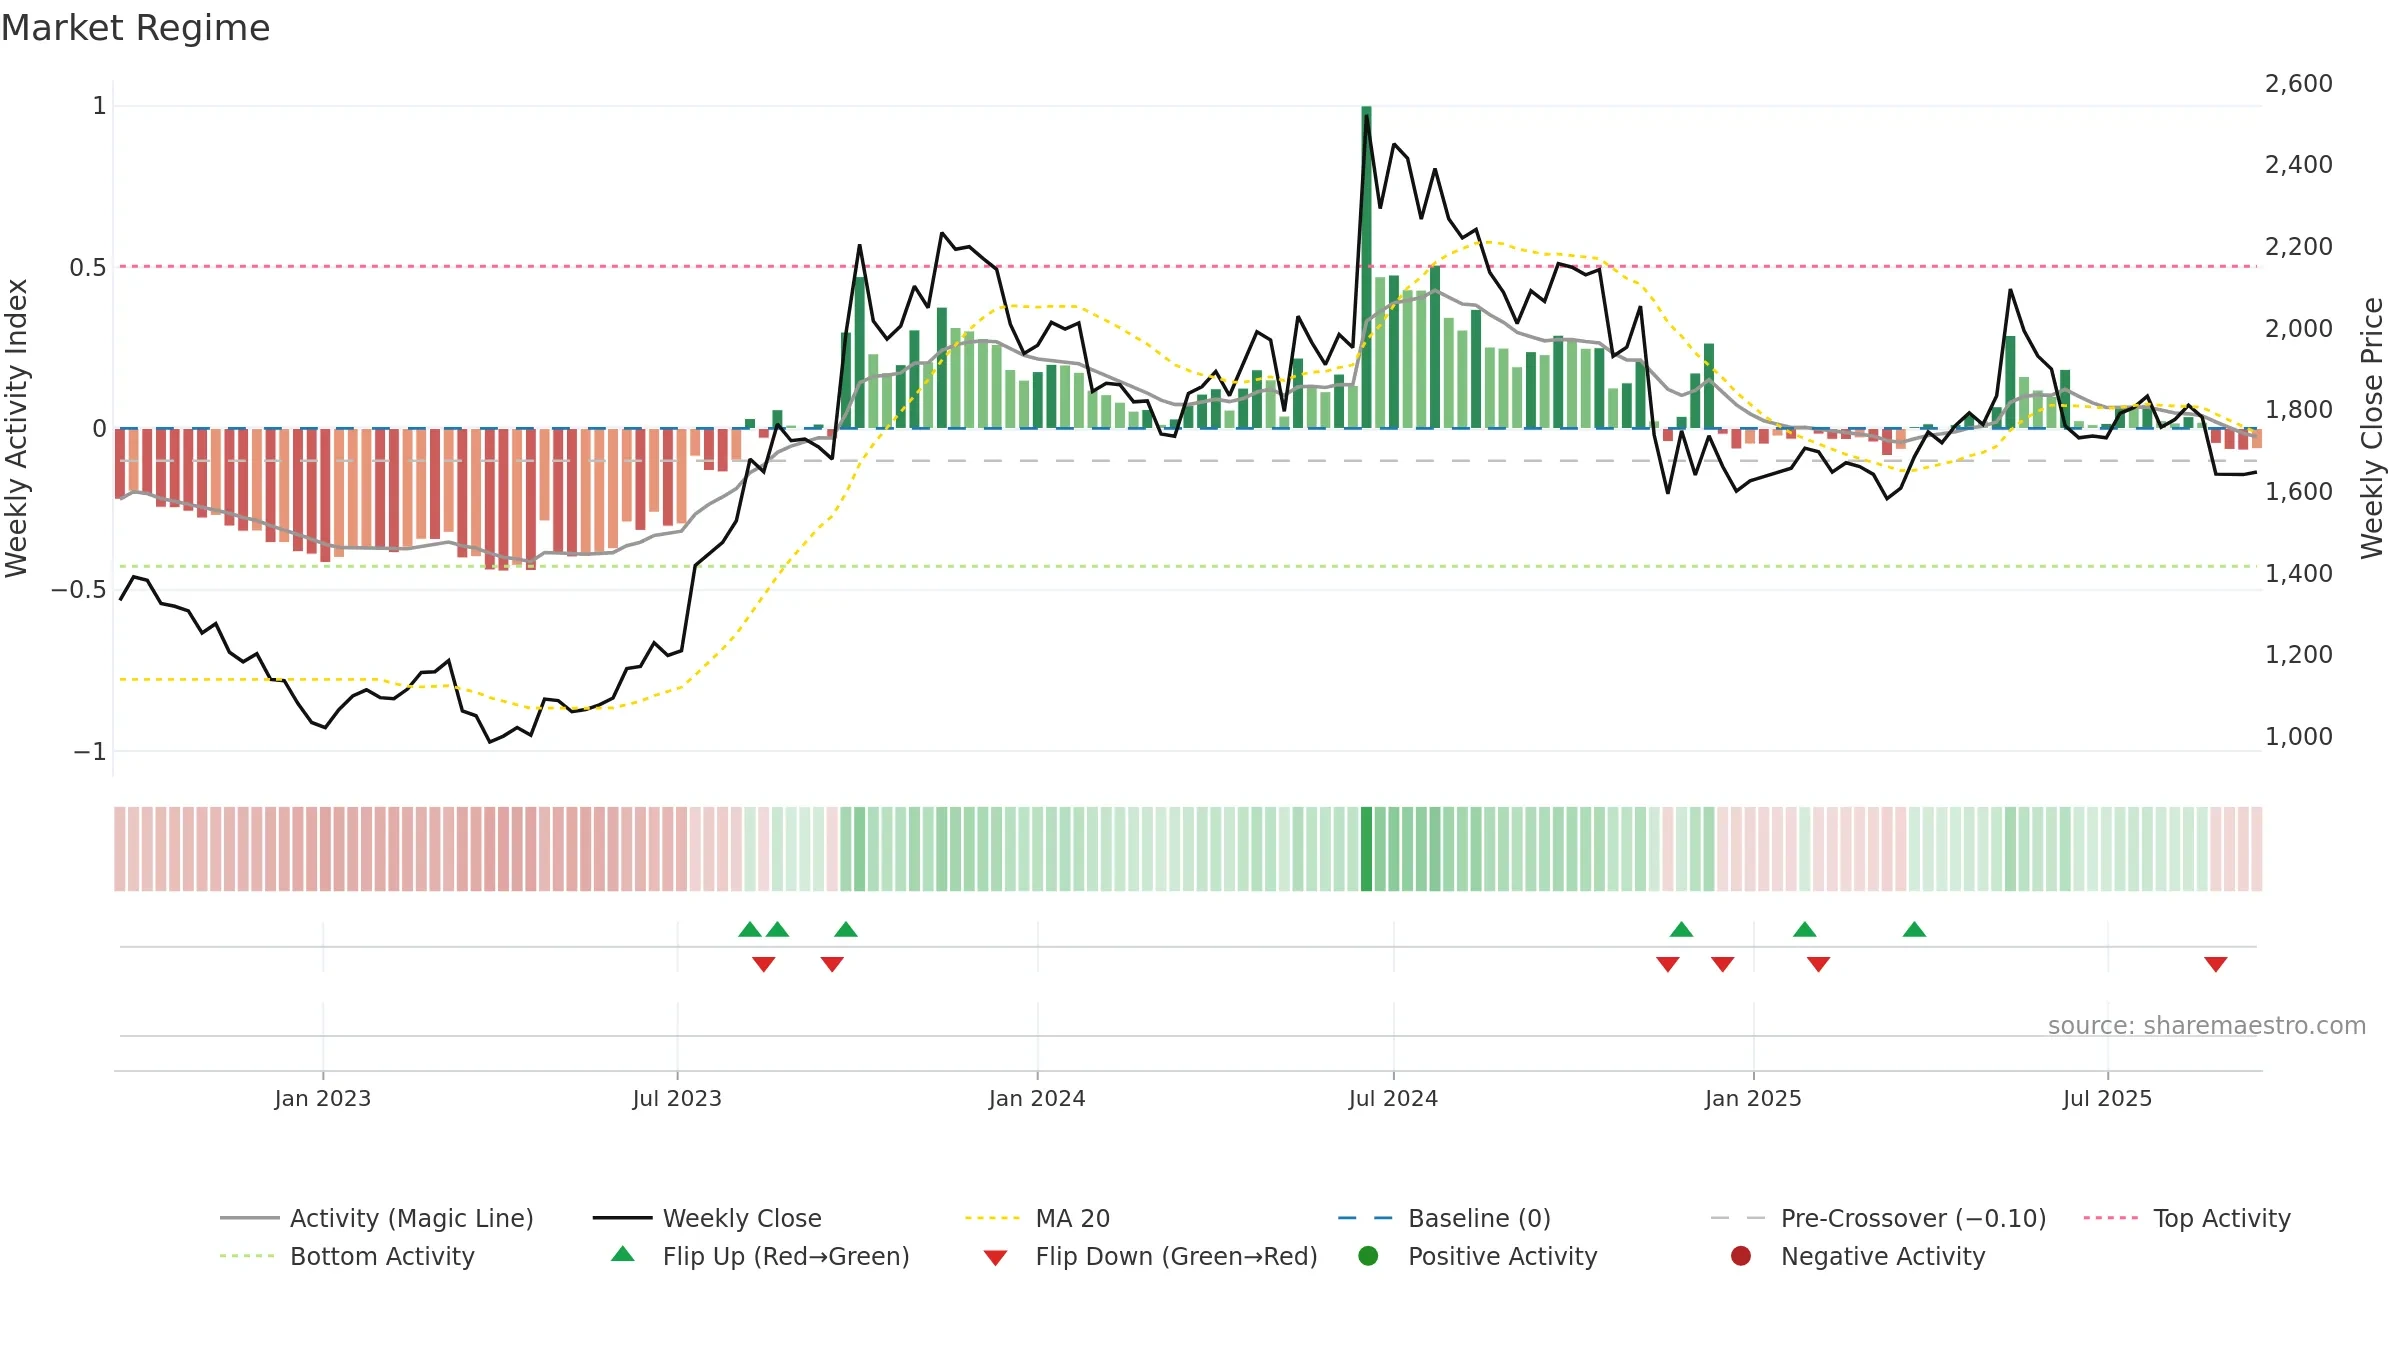Click the Positive Activity legend entry
The height and width of the screenshot is (1350, 2400).
pos(1477,1256)
